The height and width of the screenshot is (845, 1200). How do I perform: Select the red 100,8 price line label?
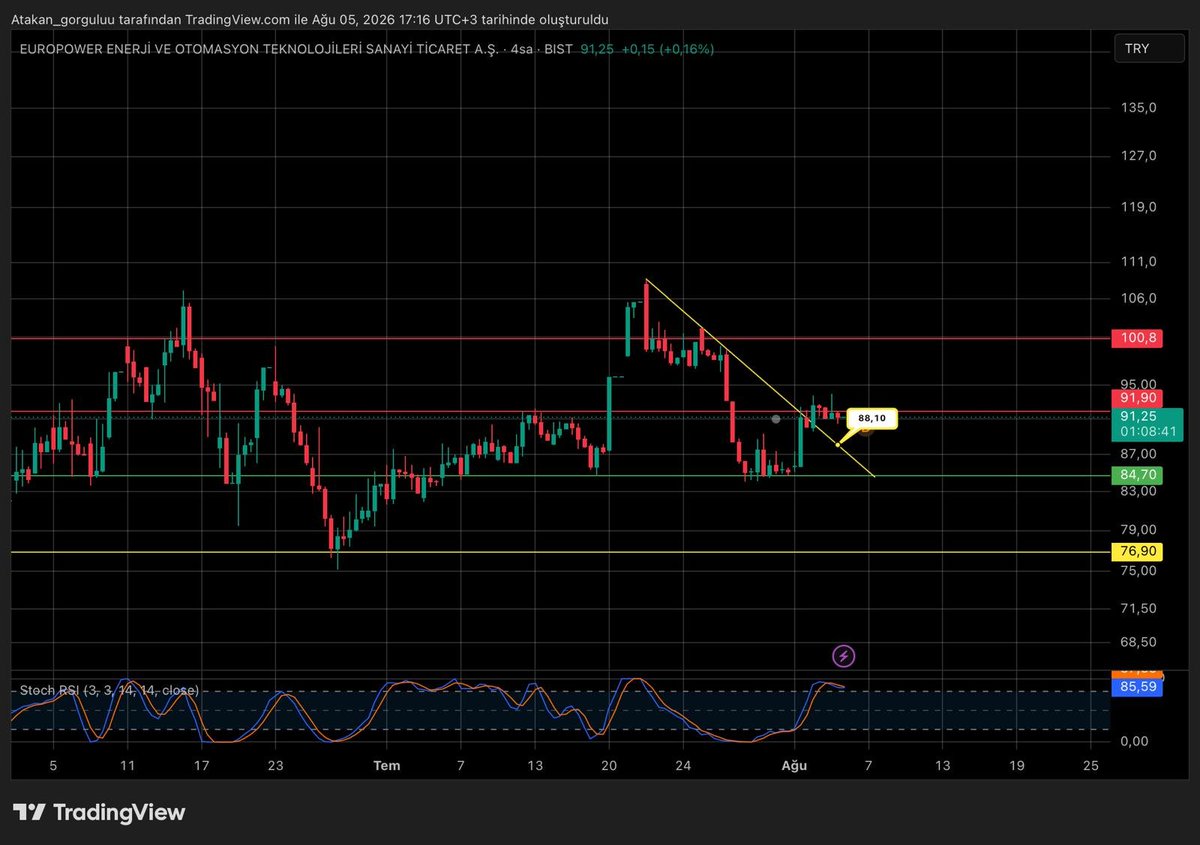click(x=1138, y=338)
